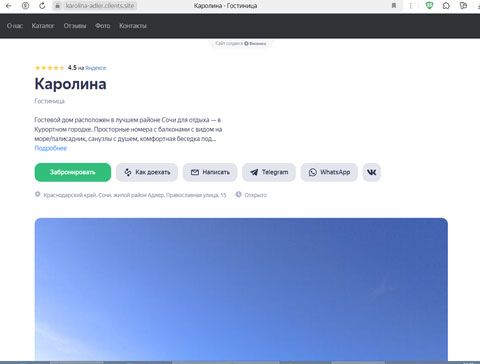This screenshot has height=364, width=480.
Task: Open the 'Каталог' menu section
Action: point(43,26)
